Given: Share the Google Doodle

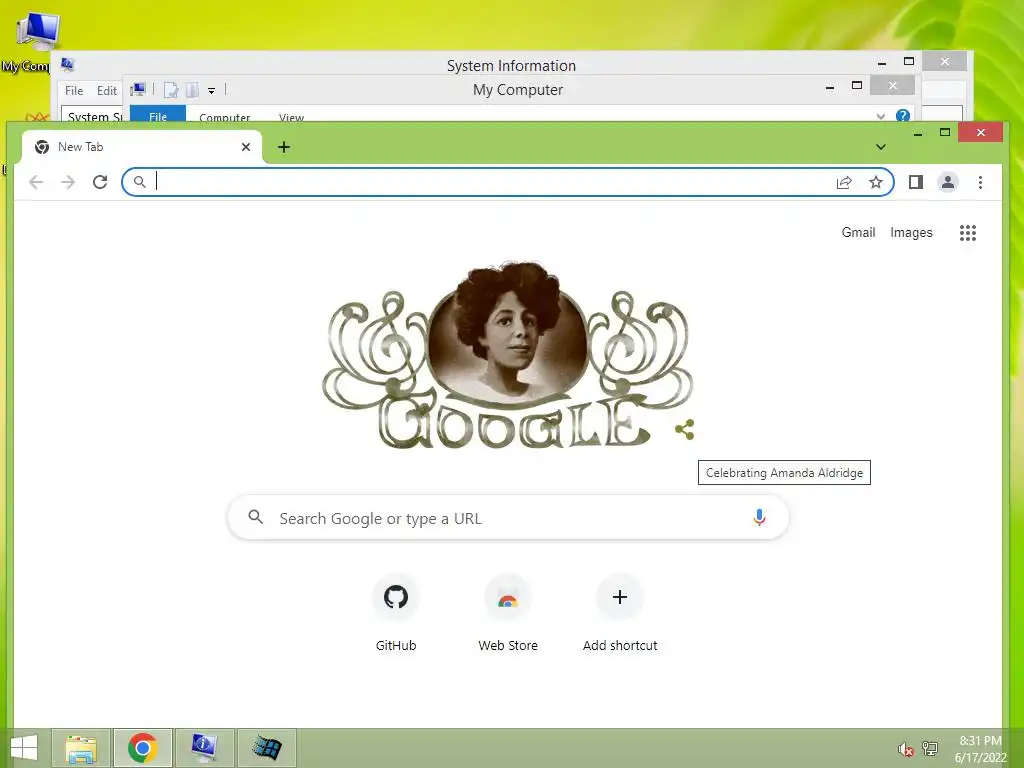Looking at the screenshot, I should pyautogui.click(x=684, y=429).
